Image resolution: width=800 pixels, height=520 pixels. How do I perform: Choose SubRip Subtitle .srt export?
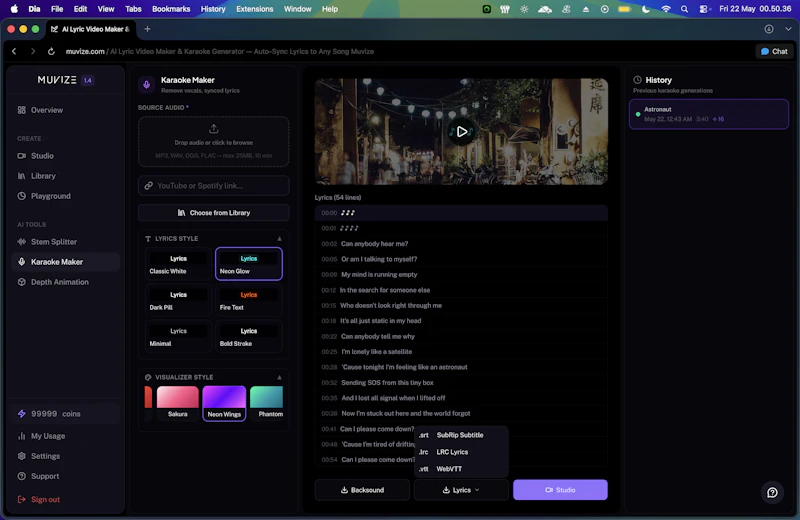[461, 435]
